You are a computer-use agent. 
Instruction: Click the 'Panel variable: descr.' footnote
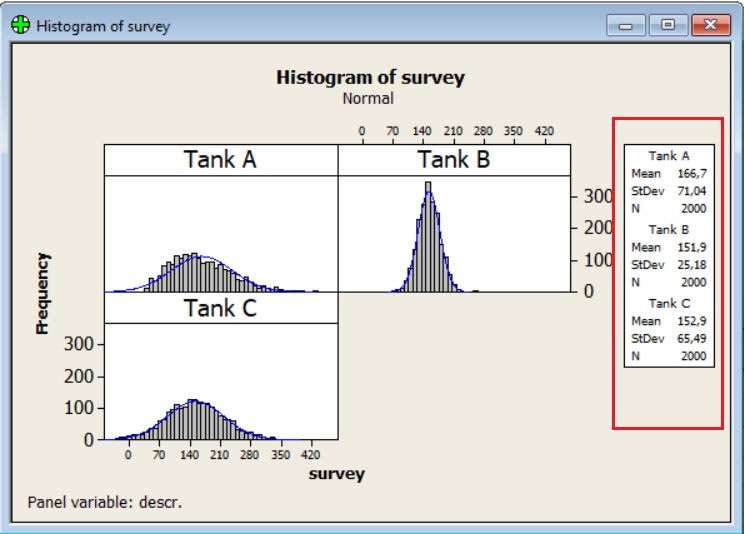click(x=105, y=501)
